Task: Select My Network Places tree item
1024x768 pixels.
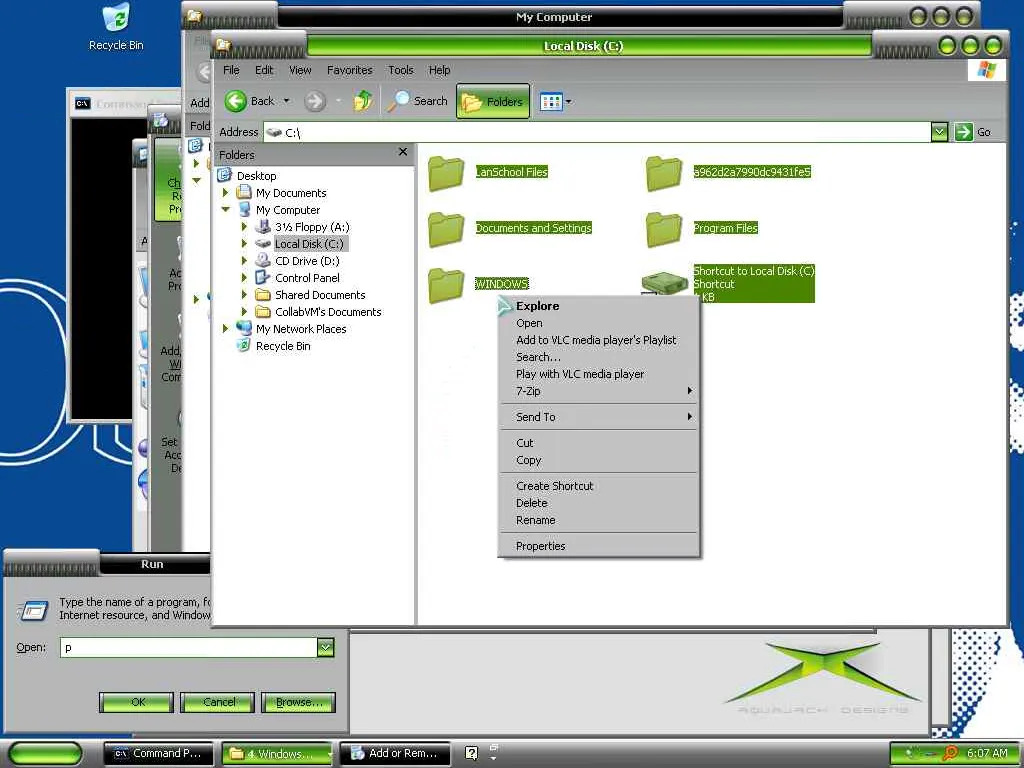Action: (301, 329)
